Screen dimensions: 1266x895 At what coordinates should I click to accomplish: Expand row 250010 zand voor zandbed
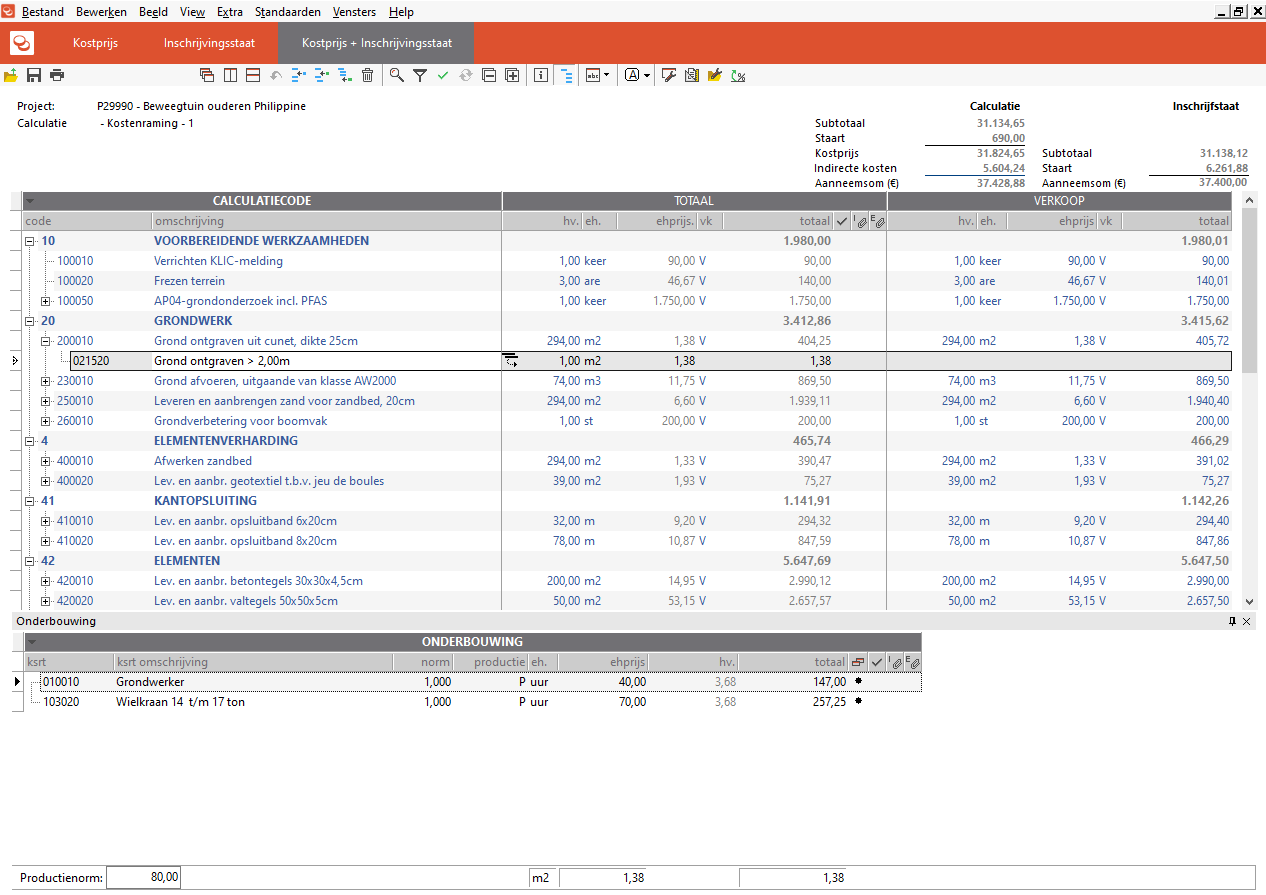pos(46,401)
